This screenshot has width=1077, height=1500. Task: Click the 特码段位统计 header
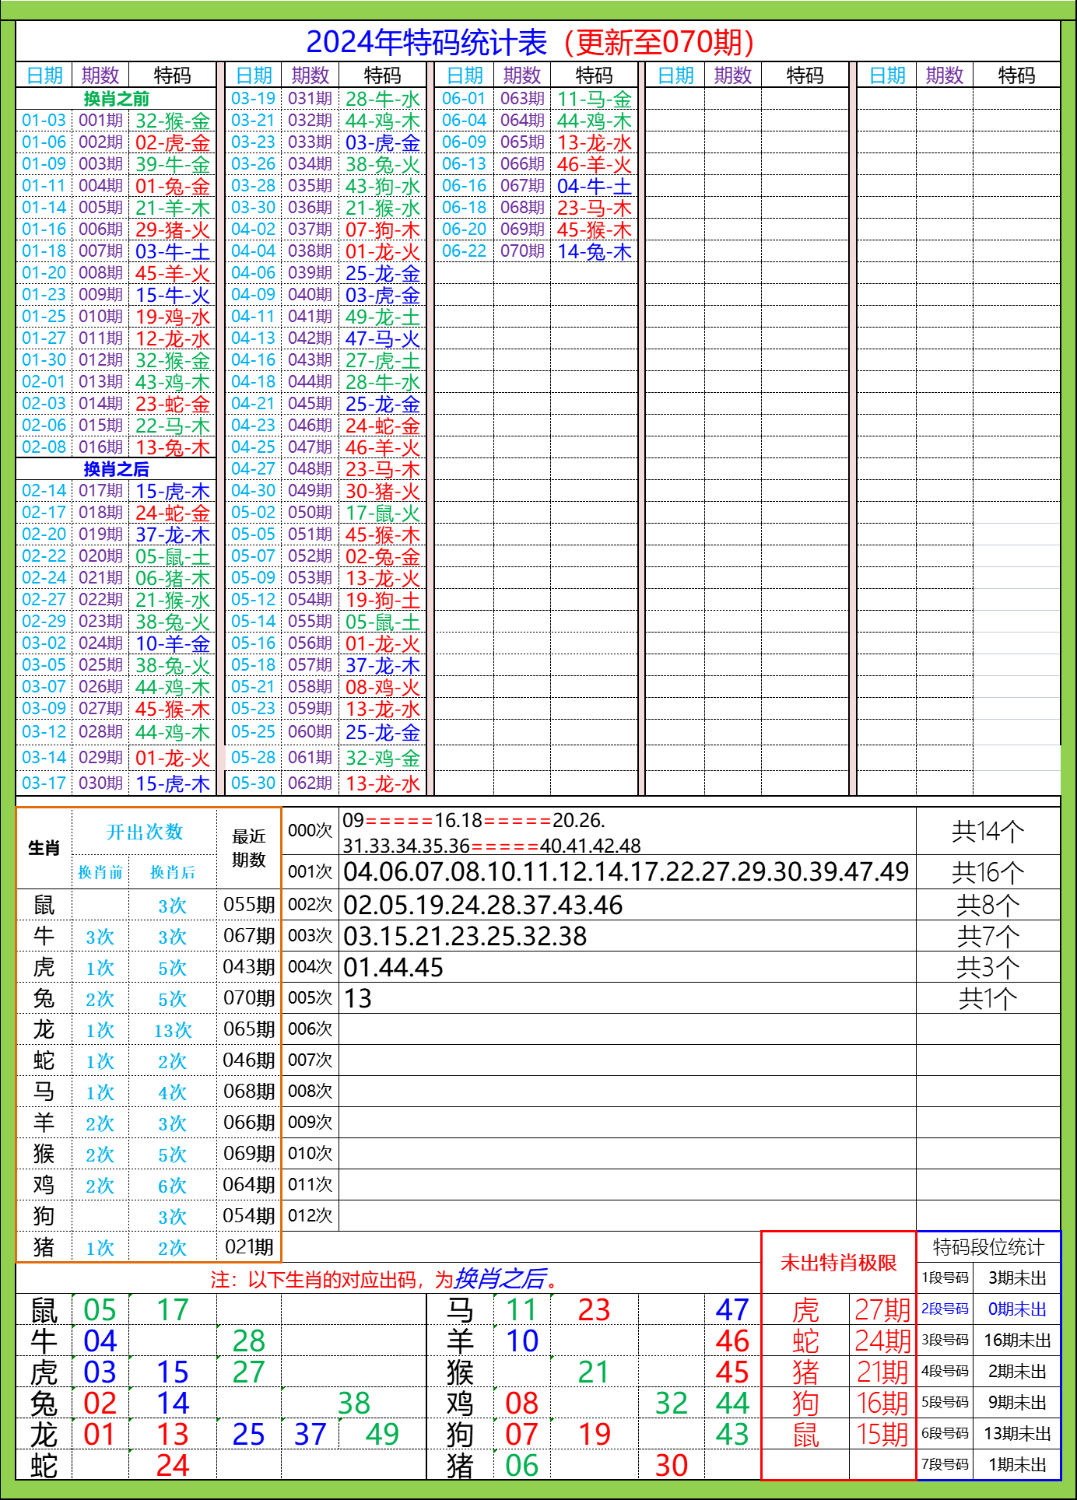coord(988,1247)
